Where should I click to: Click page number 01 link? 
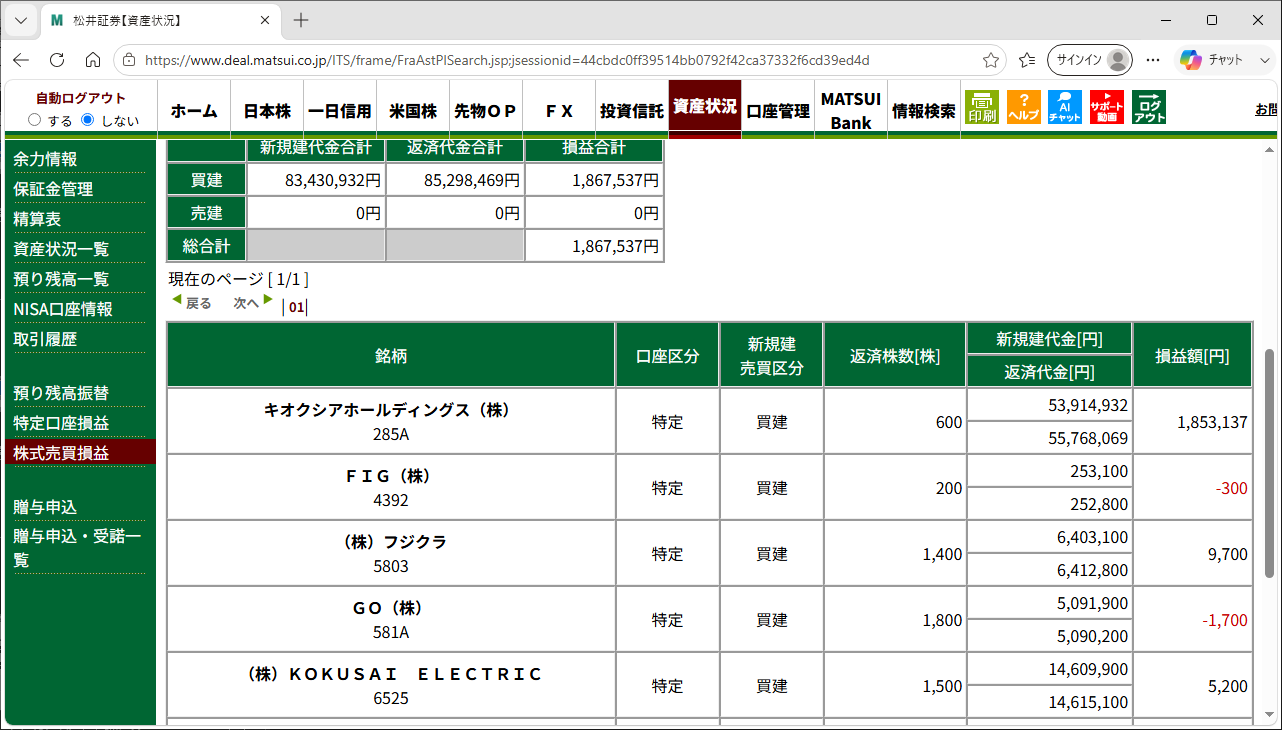tap(296, 307)
